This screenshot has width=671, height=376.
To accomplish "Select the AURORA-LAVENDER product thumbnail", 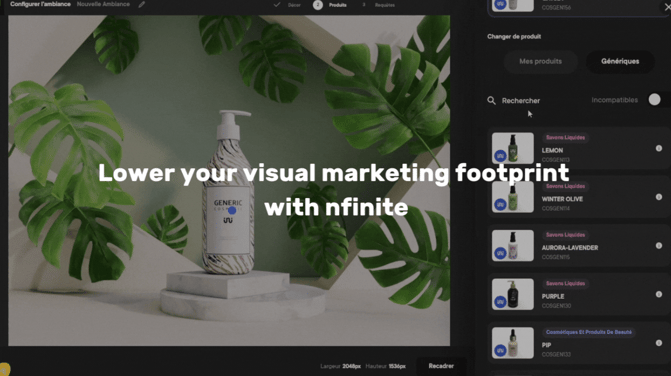I will pos(513,246).
